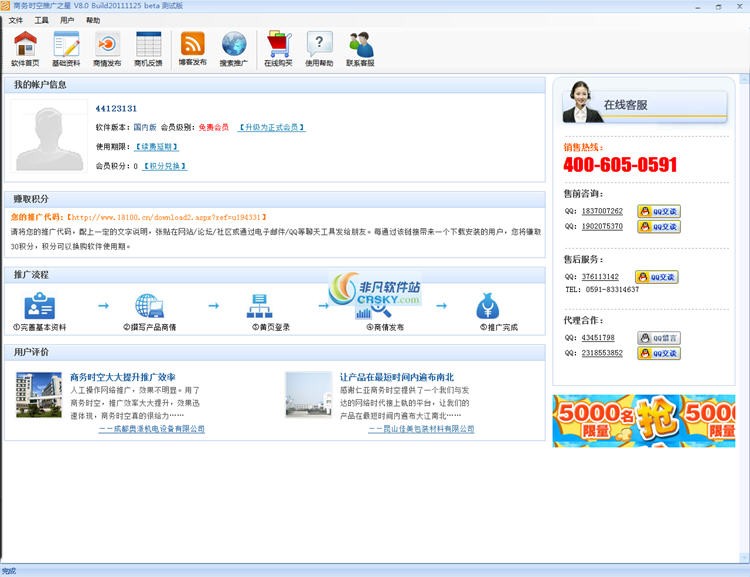This screenshot has height=577, width=750.
Task: Click QQ number 1837007262
Action: click(x=602, y=211)
